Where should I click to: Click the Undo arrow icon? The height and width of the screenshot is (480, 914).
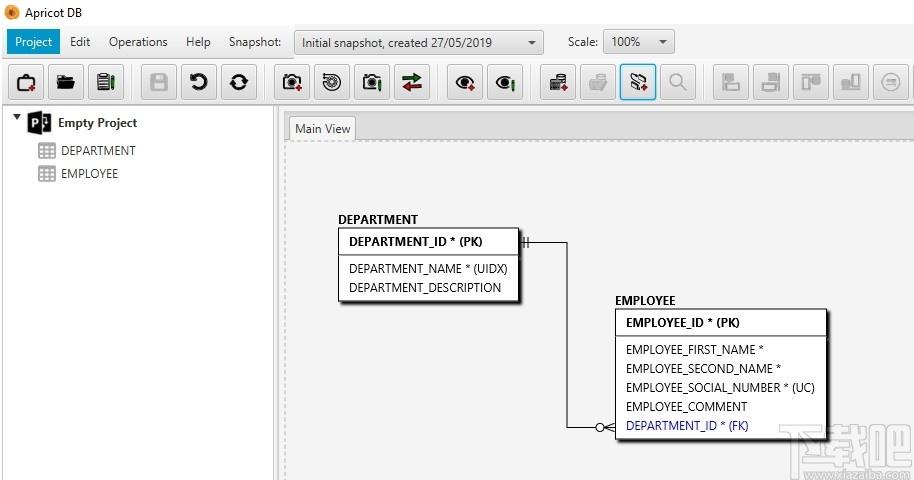click(x=198, y=82)
